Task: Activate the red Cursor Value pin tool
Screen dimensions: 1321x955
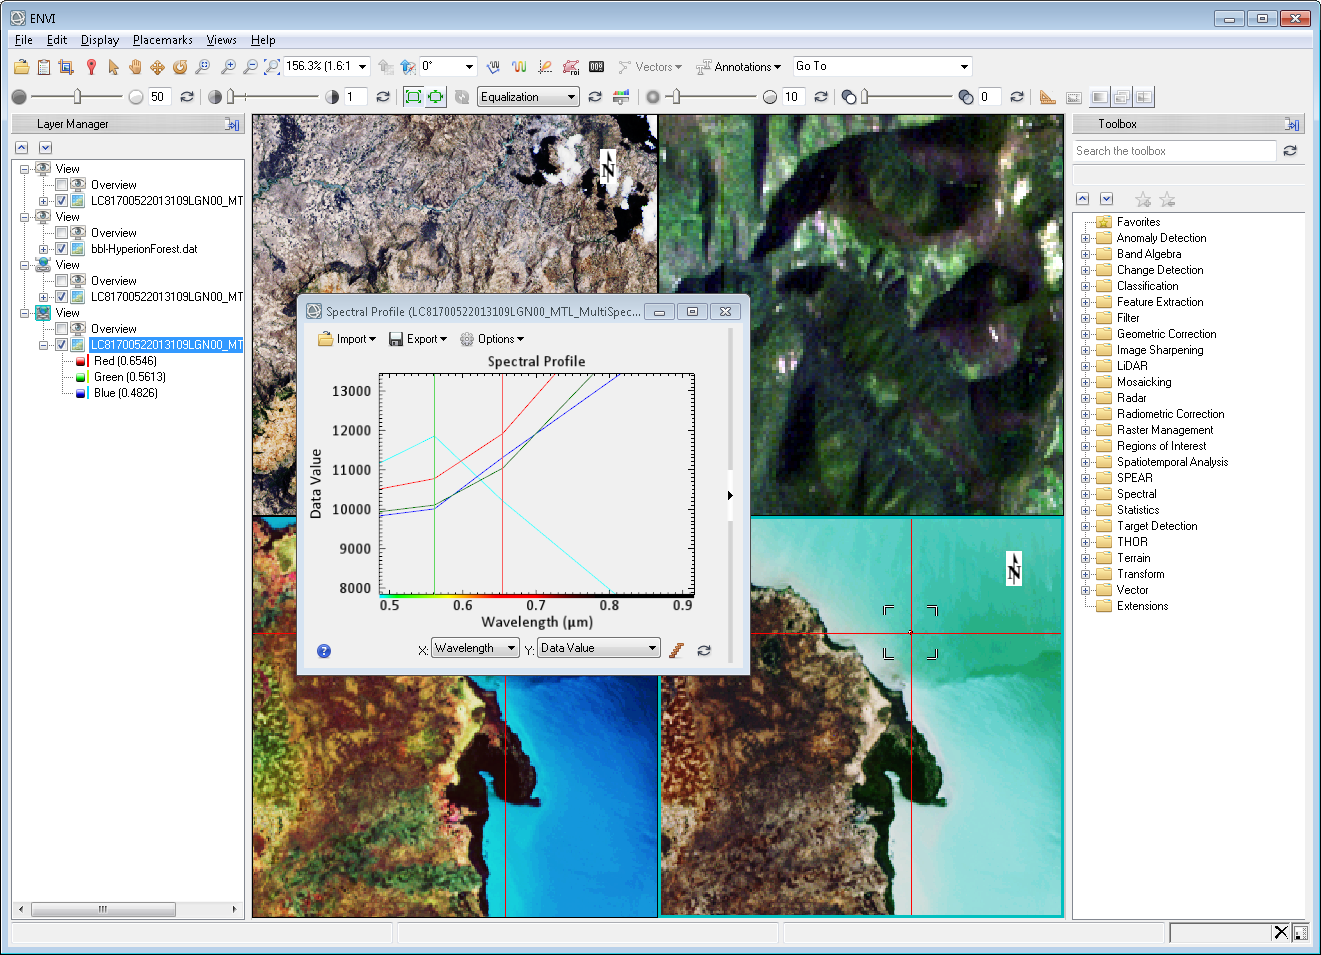Action: coord(91,67)
